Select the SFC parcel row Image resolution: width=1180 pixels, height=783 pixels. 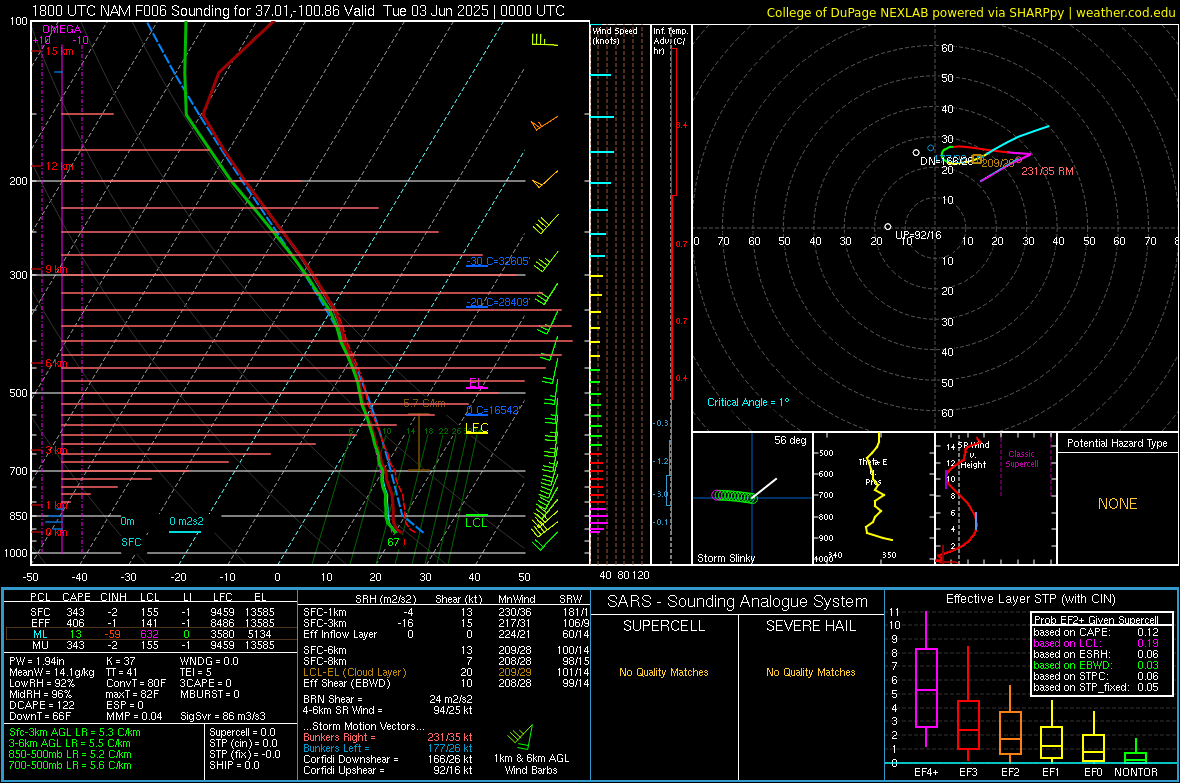[x=150, y=612]
